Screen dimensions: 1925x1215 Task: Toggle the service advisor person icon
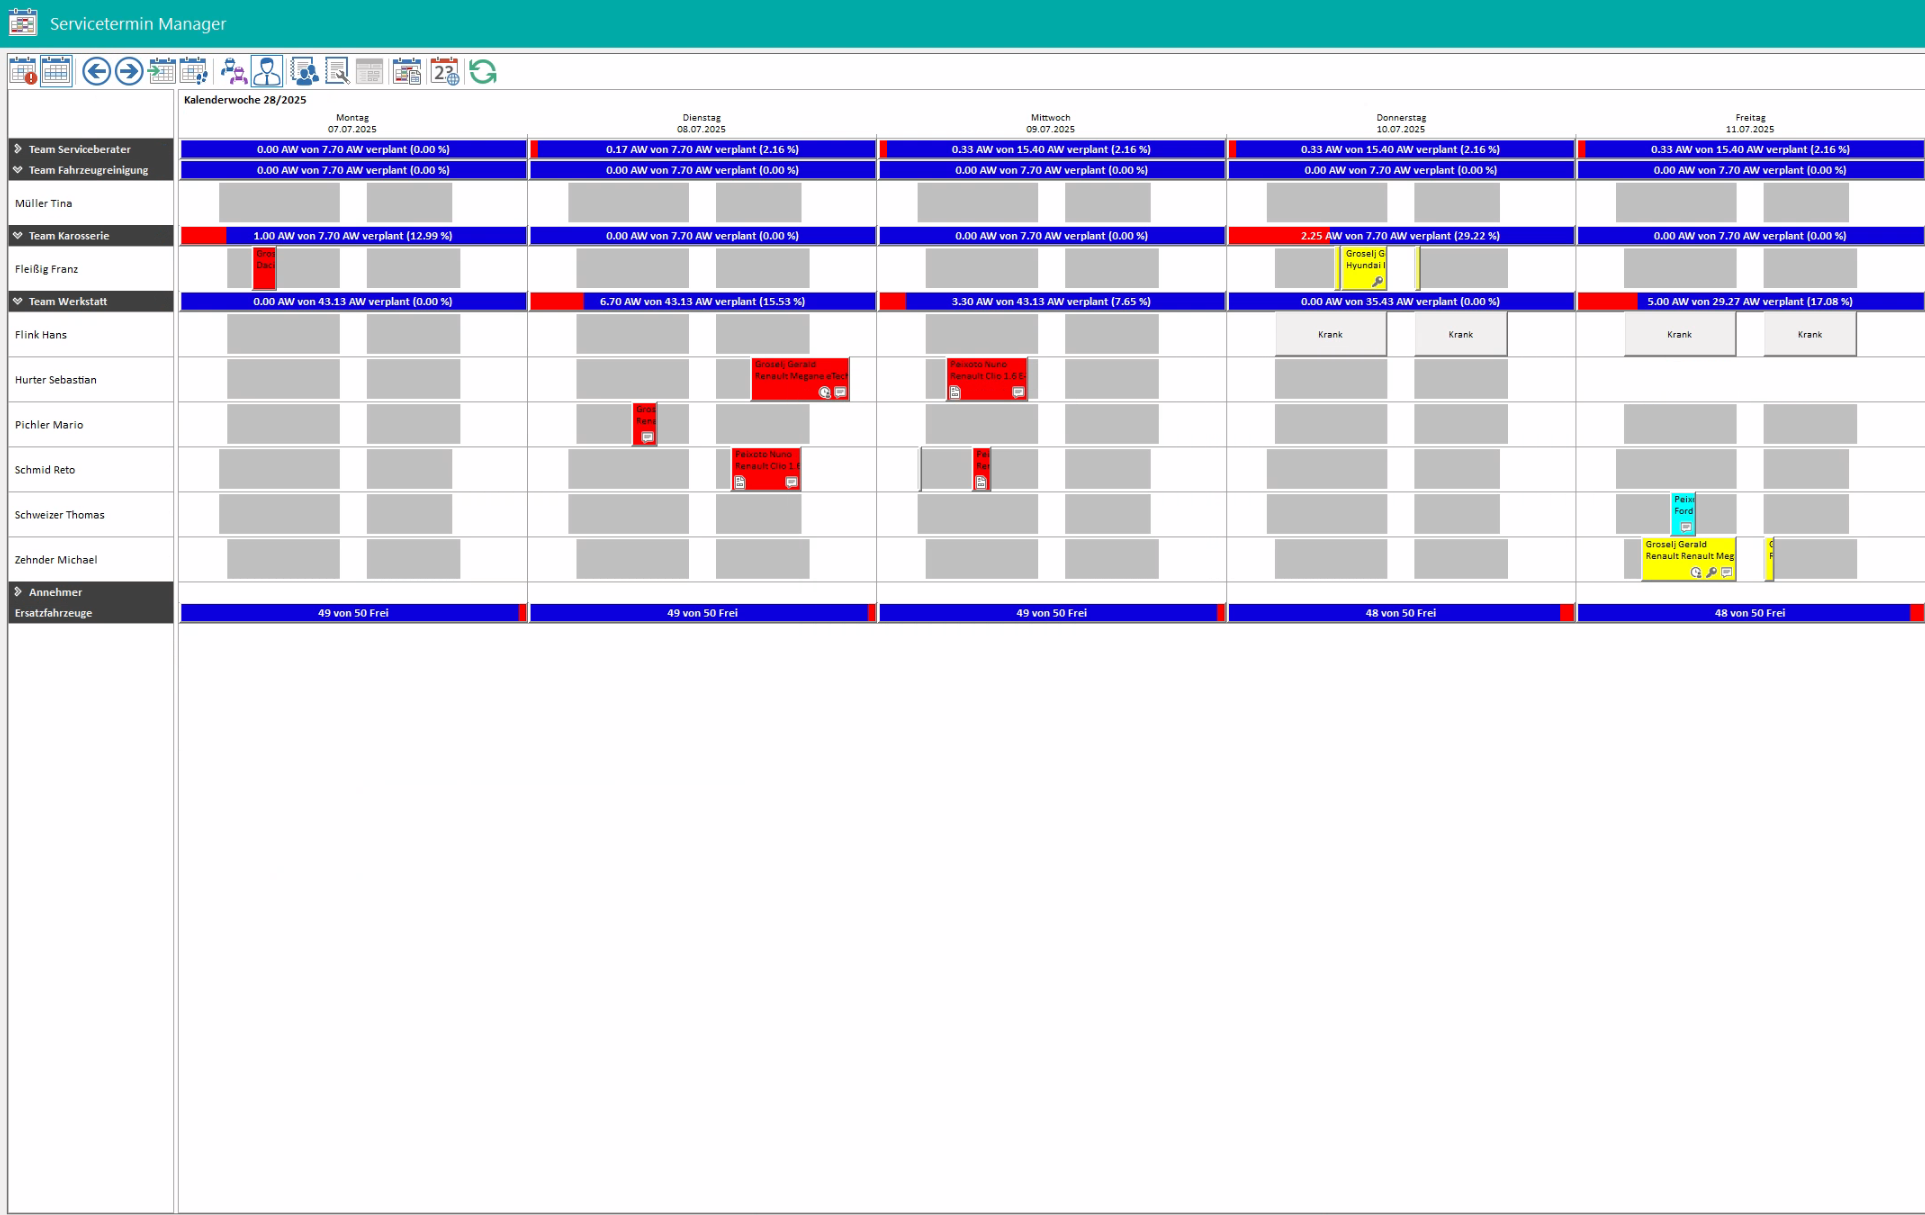(x=266, y=72)
